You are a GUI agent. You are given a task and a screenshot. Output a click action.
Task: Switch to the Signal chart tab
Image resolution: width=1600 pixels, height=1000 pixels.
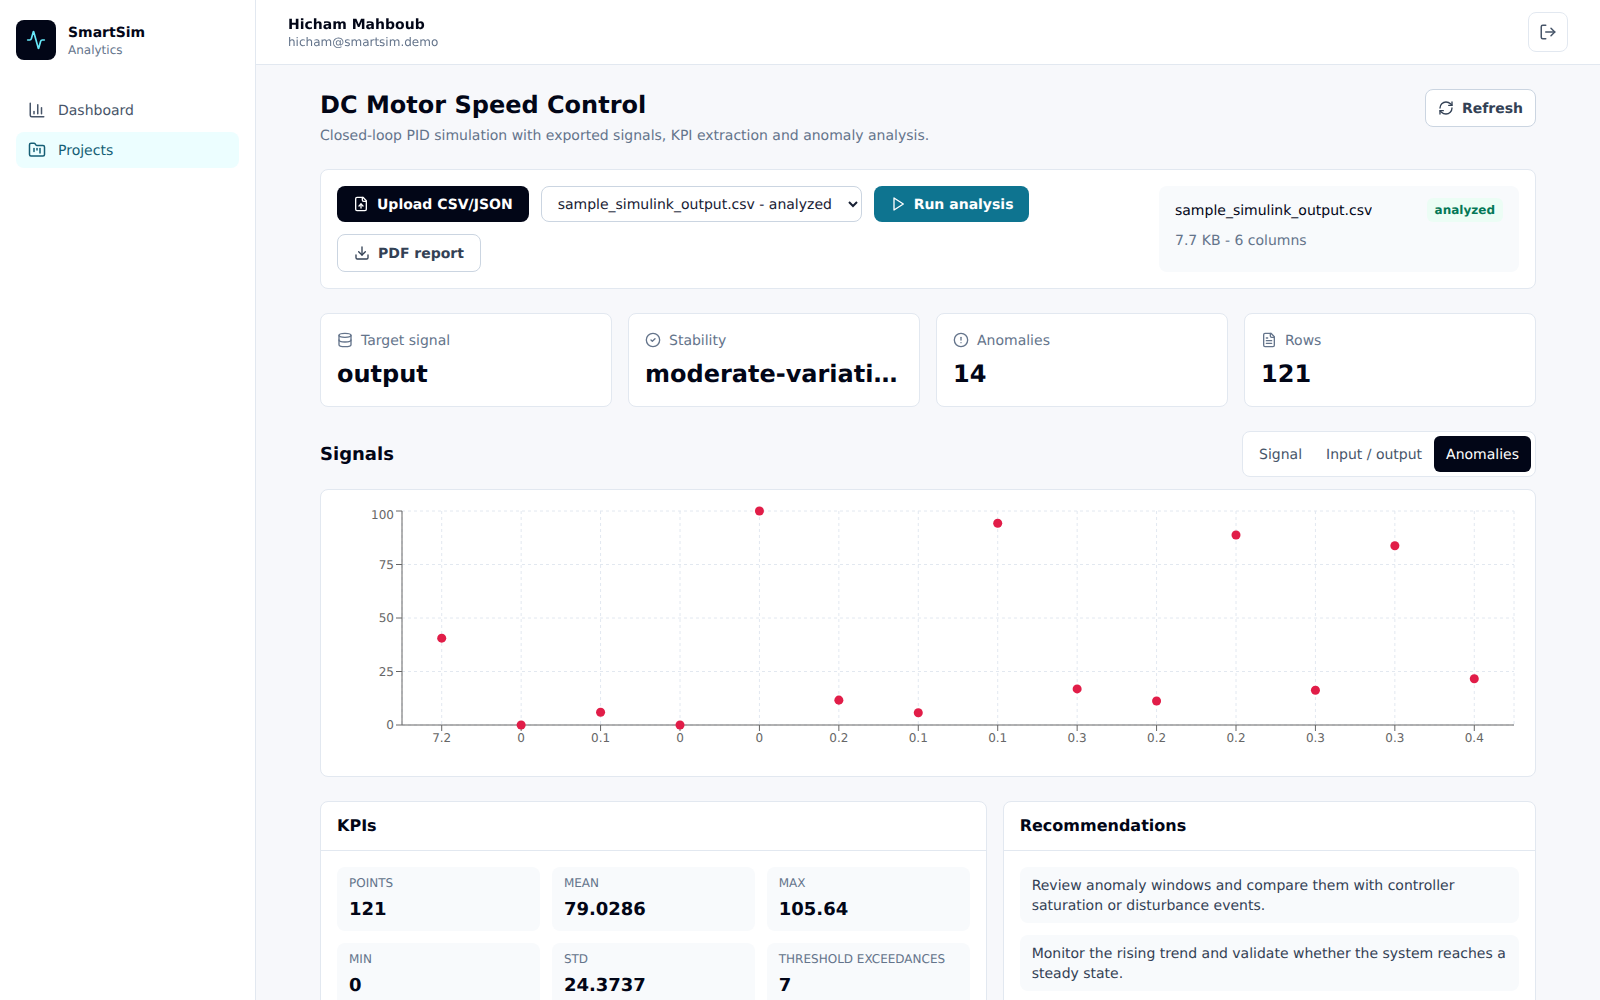1280,454
